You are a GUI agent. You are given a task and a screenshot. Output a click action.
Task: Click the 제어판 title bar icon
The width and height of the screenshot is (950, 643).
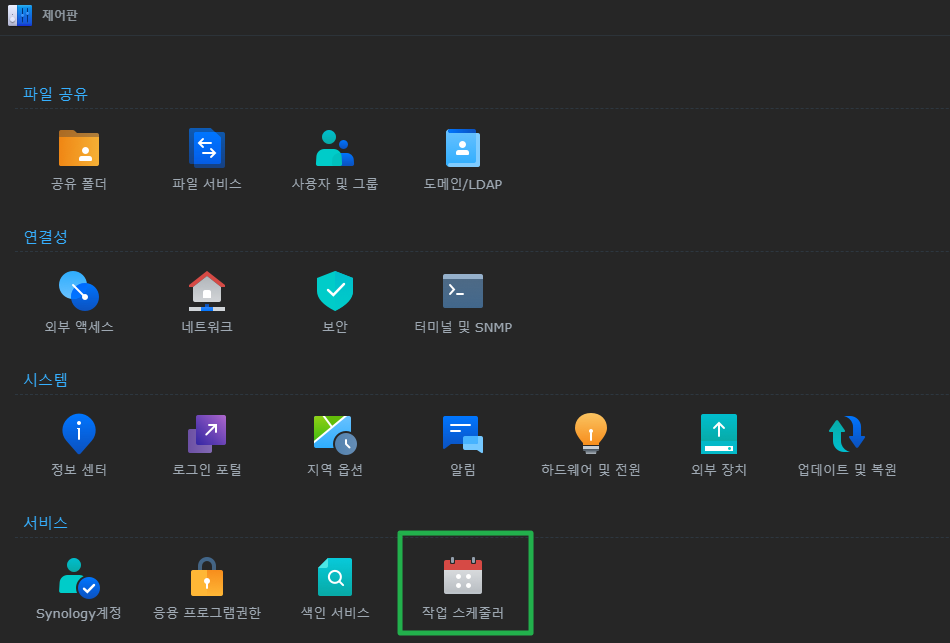click(20, 16)
